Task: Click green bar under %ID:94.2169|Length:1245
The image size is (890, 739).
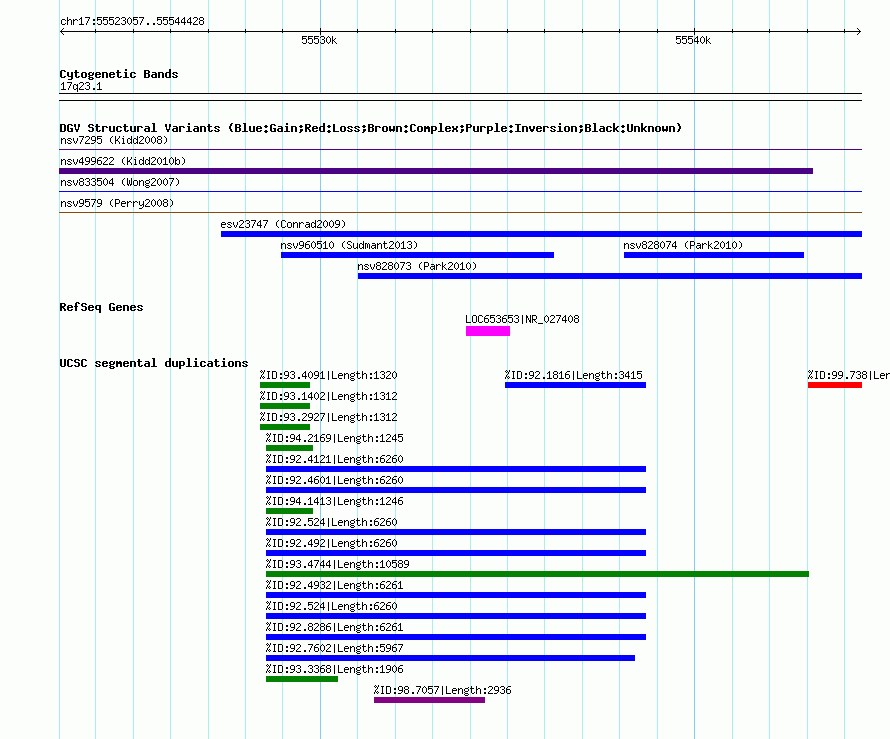Action: 289,448
